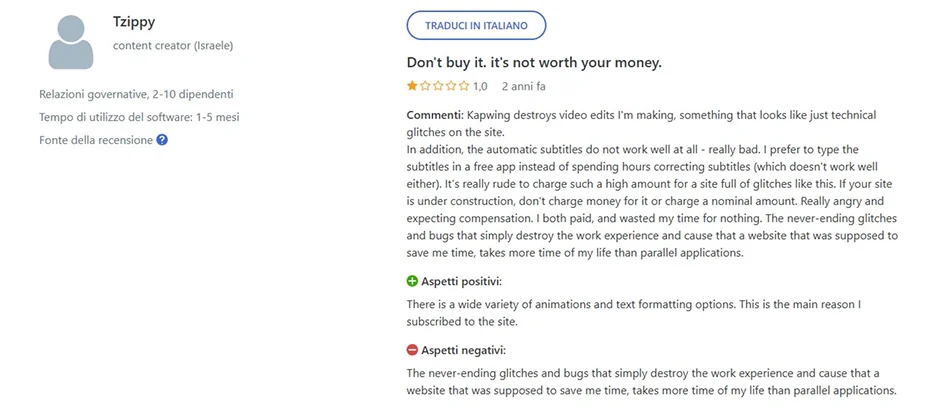Click the Aspetti positivi heading
938x417 pixels.
click(461, 281)
